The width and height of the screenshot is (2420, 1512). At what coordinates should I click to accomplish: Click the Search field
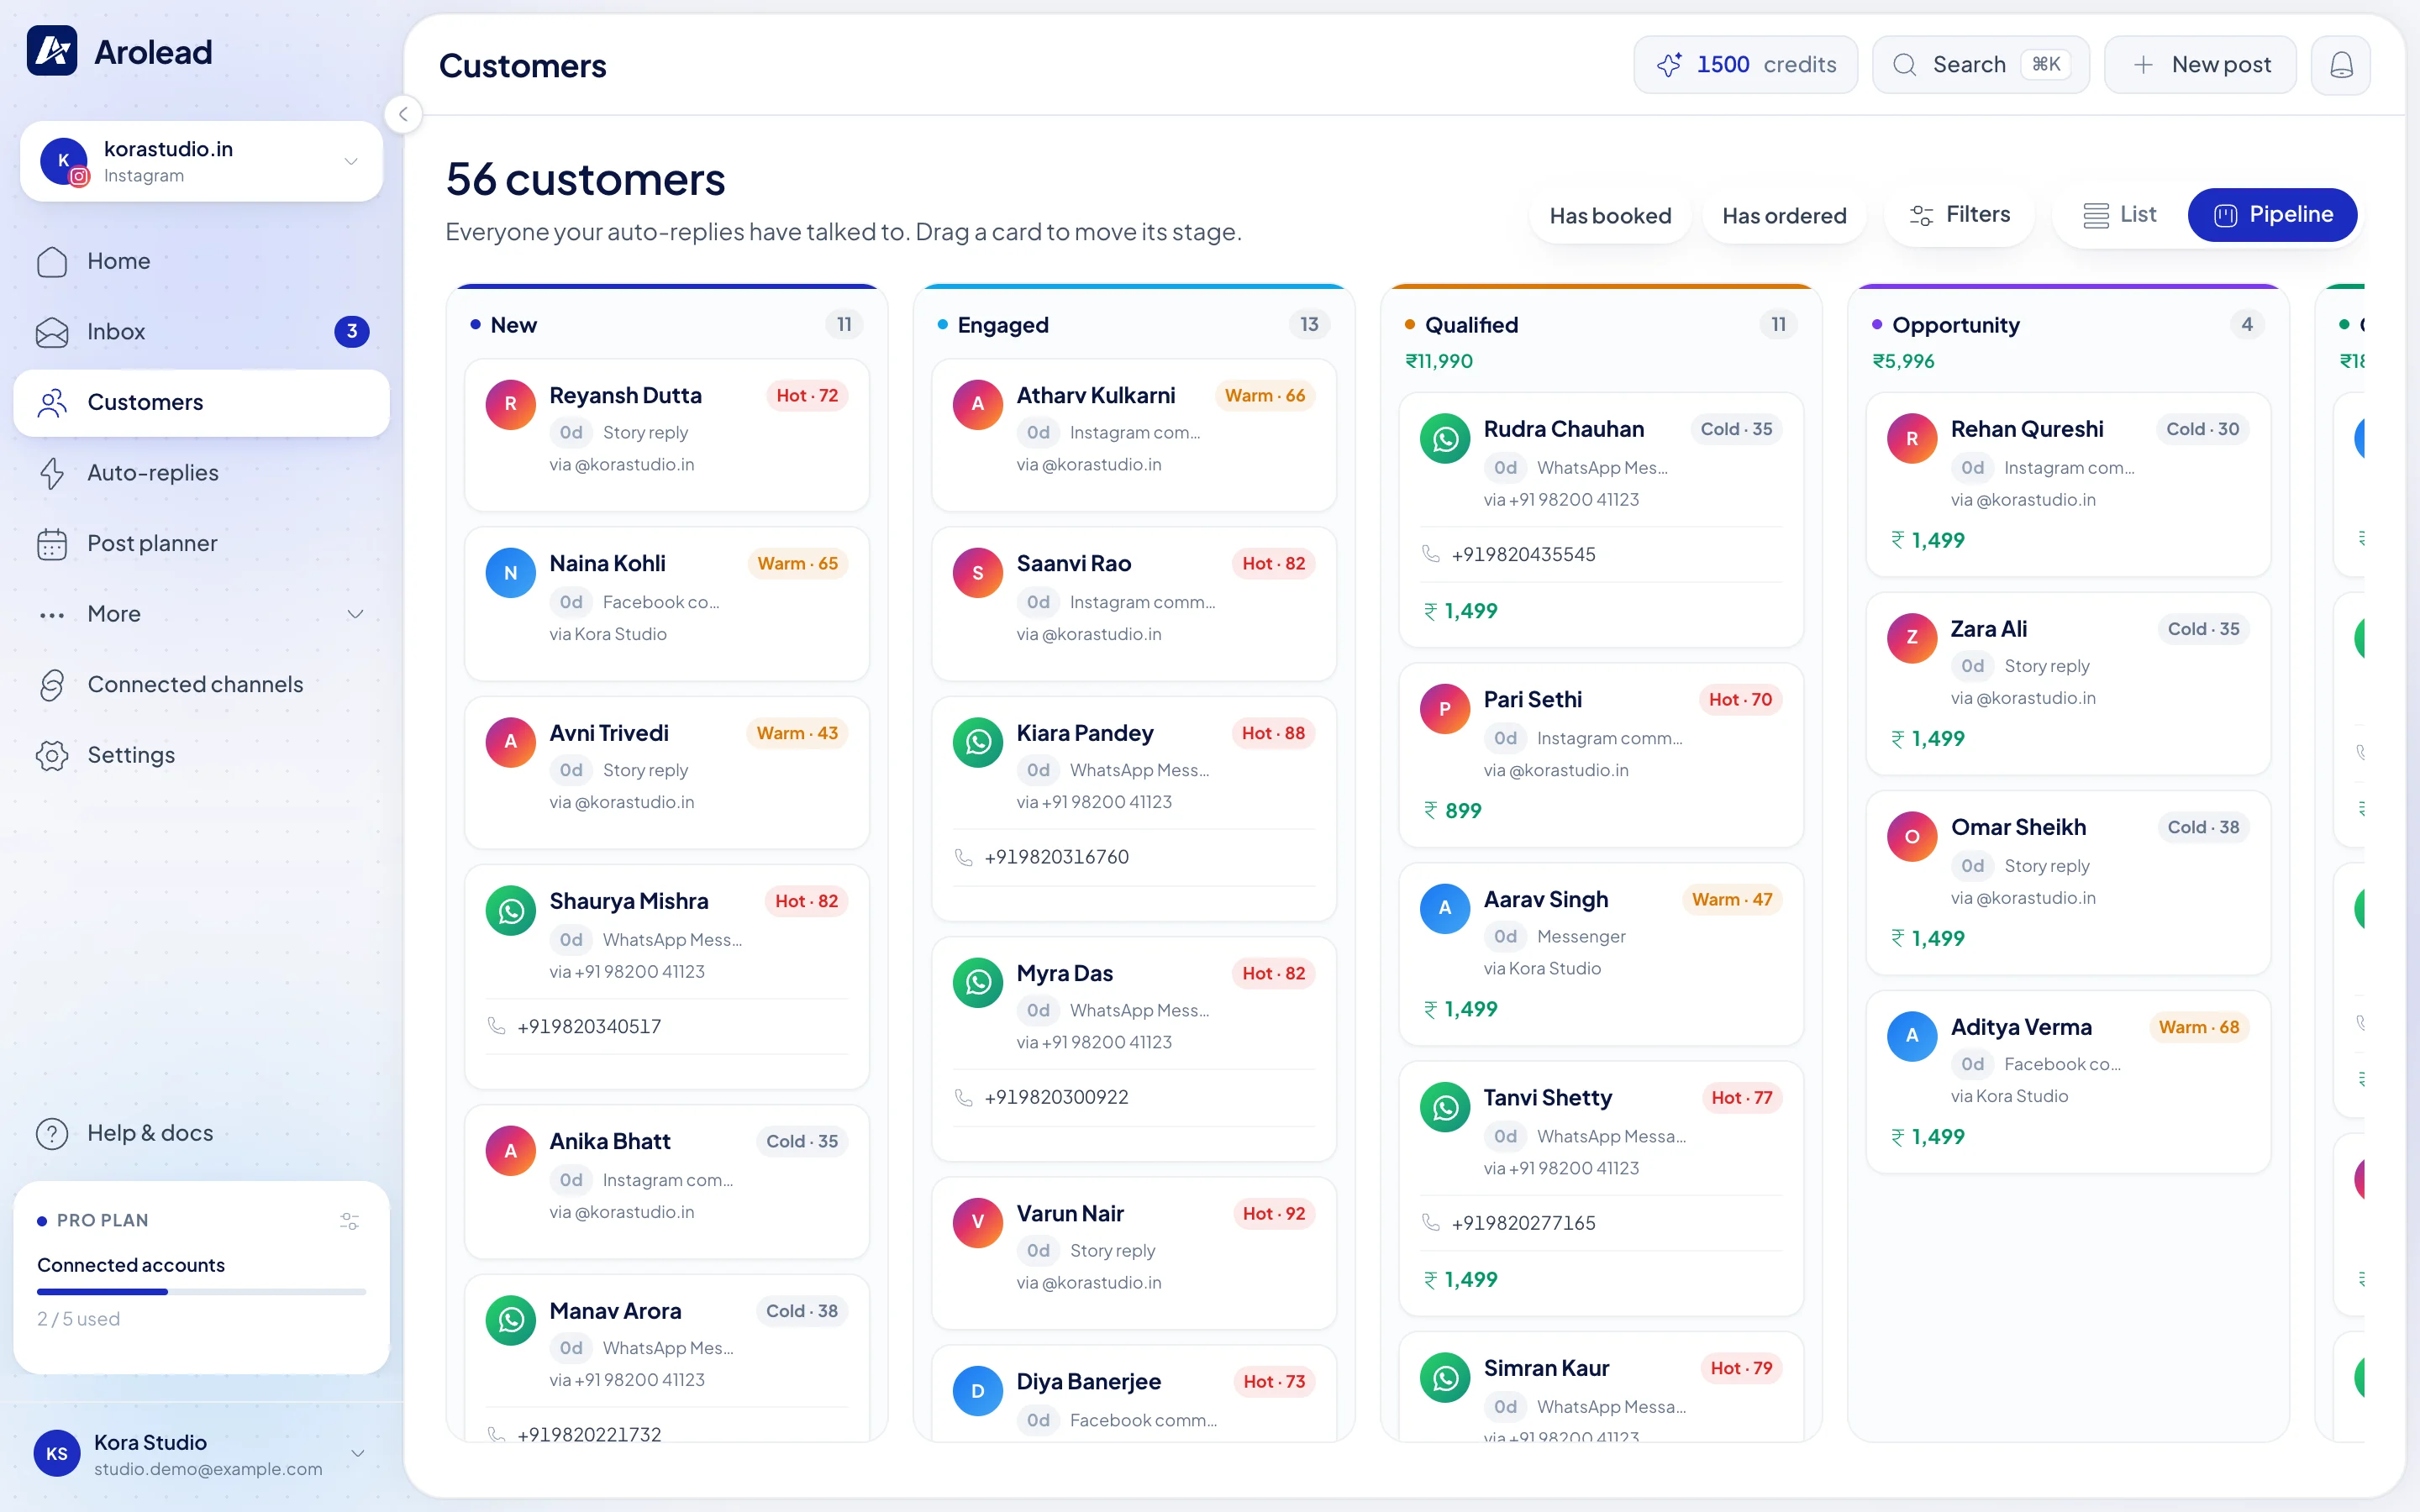tap(1980, 65)
